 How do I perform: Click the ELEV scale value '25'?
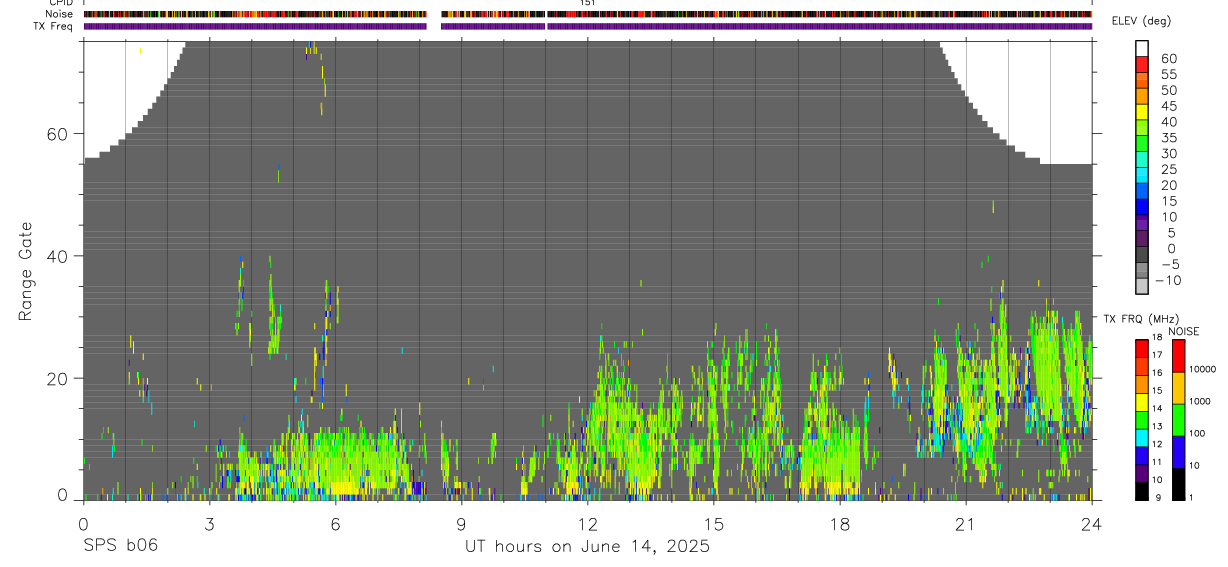tap(1168, 170)
